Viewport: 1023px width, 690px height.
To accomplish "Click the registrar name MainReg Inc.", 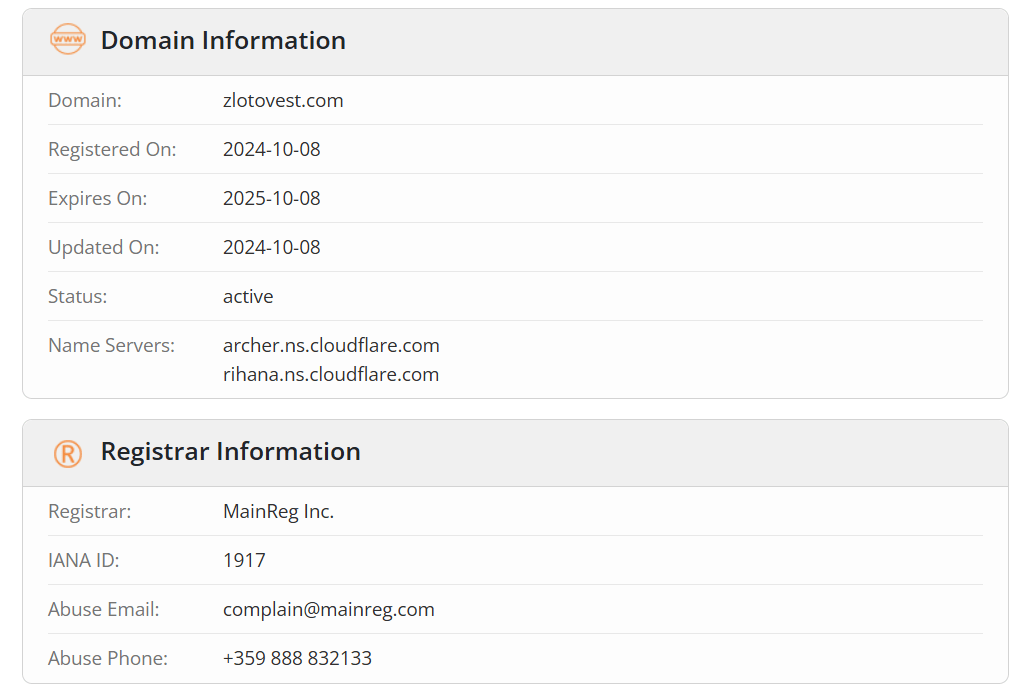I will [279, 511].
